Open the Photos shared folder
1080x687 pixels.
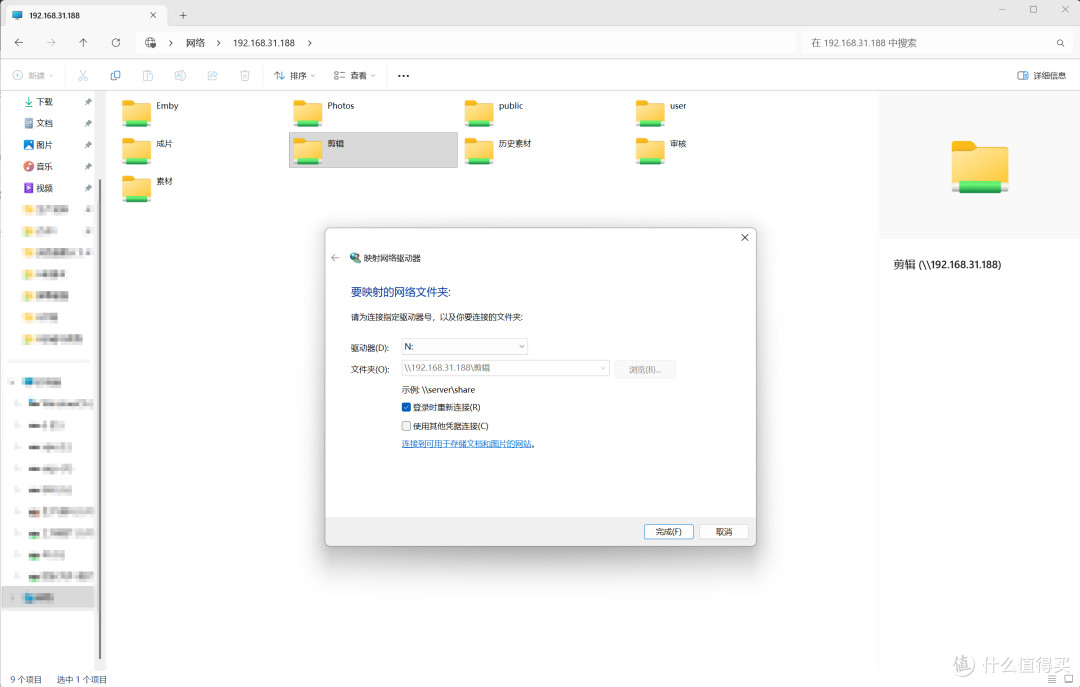pyautogui.click(x=324, y=113)
